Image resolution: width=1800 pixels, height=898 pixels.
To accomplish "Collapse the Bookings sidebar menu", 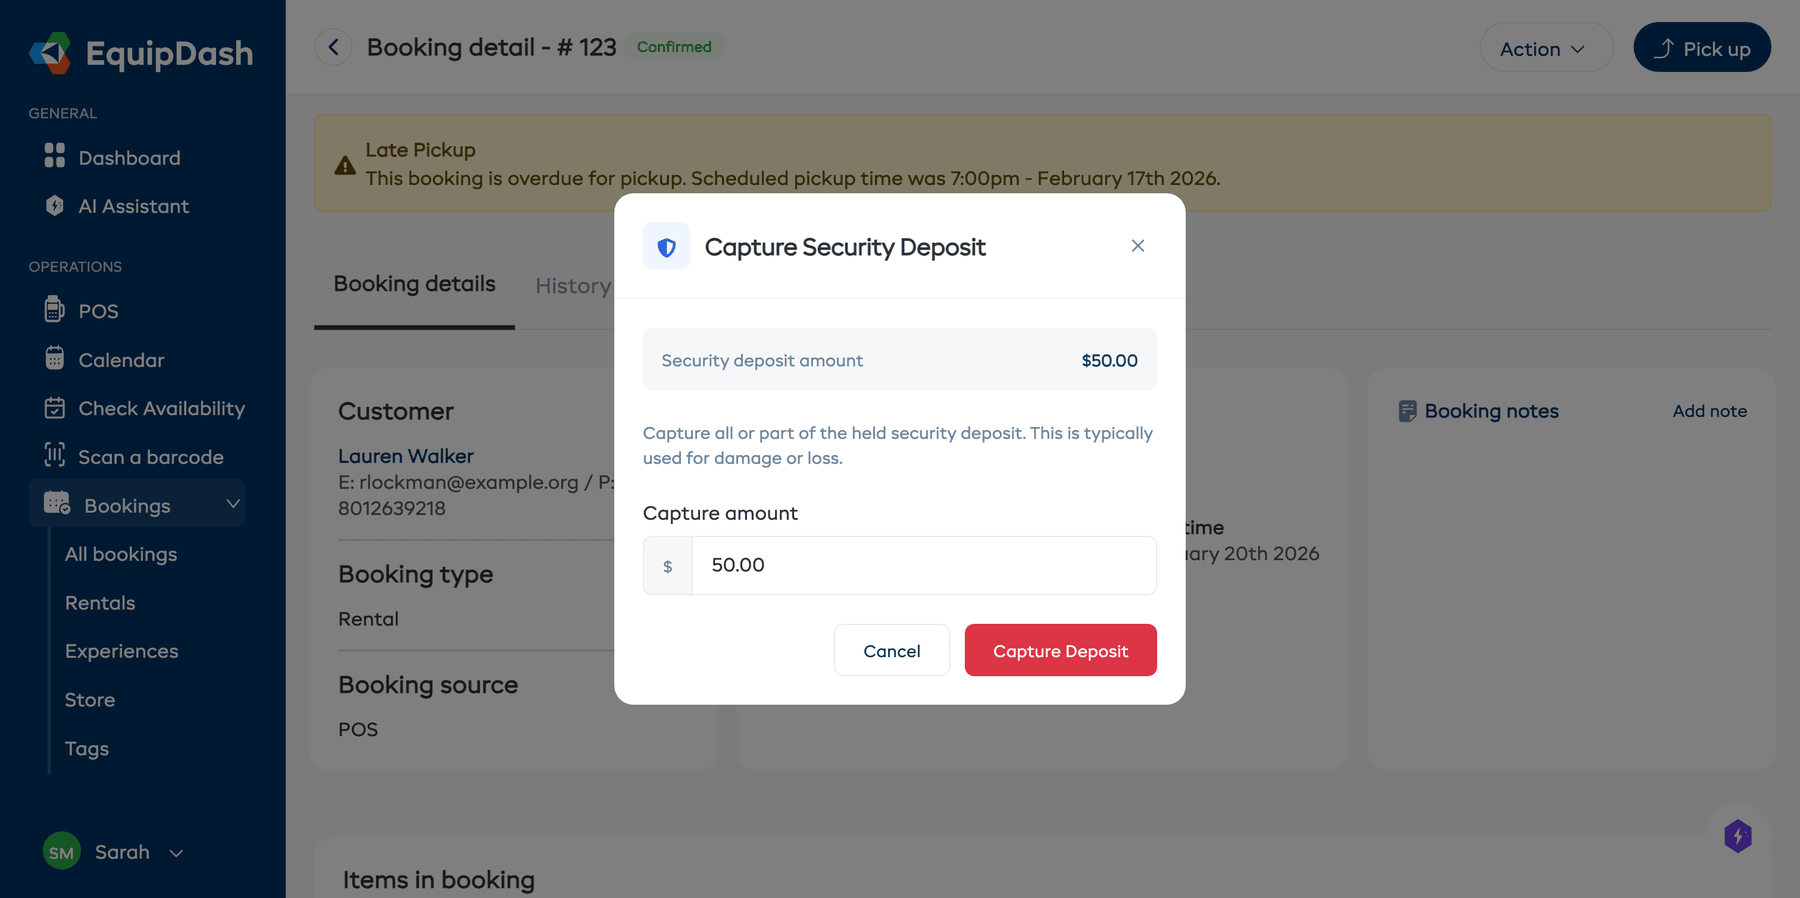I will [234, 504].
